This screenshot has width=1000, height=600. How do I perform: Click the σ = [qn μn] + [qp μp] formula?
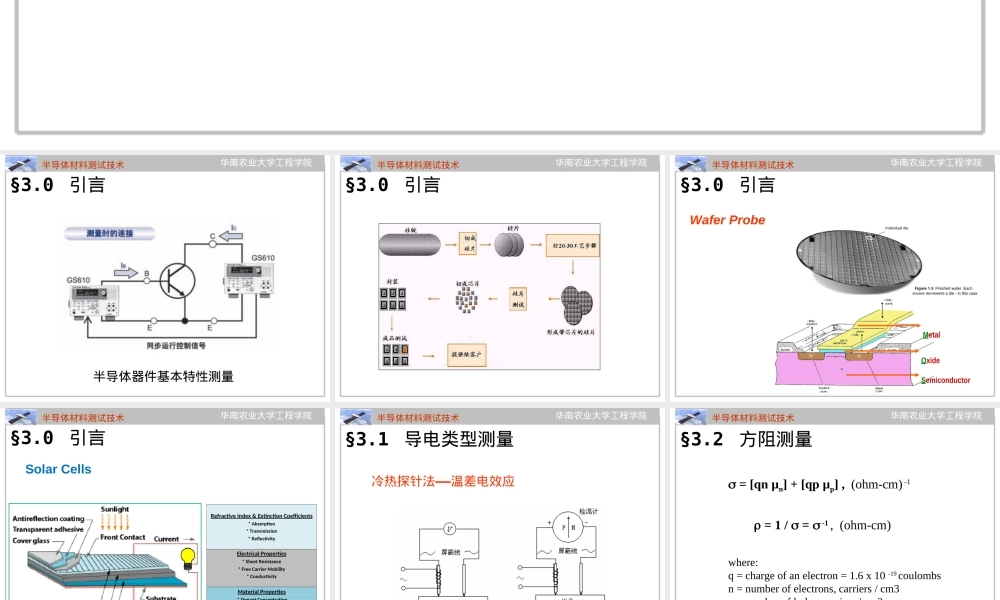pos(819,485)
